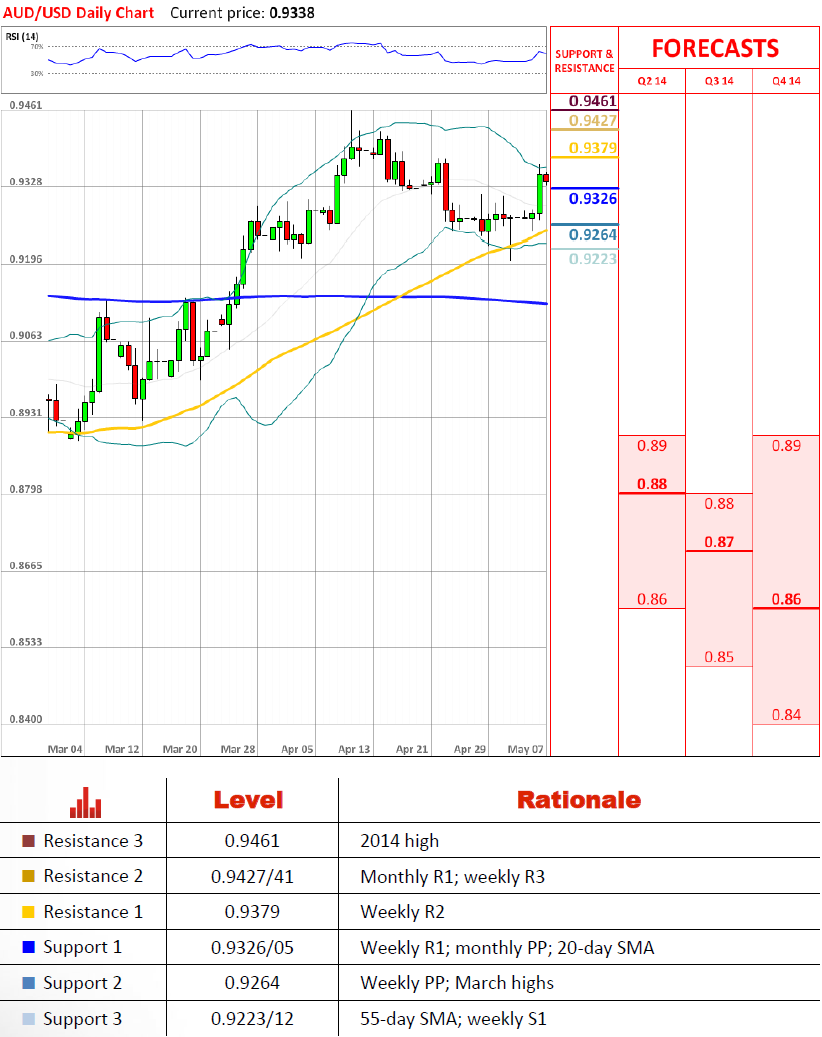The width and height of the screenshot is (822, 1037).
Task: Click the Resistance 3 brown color swatch
Action: click(x=28, y=841)
